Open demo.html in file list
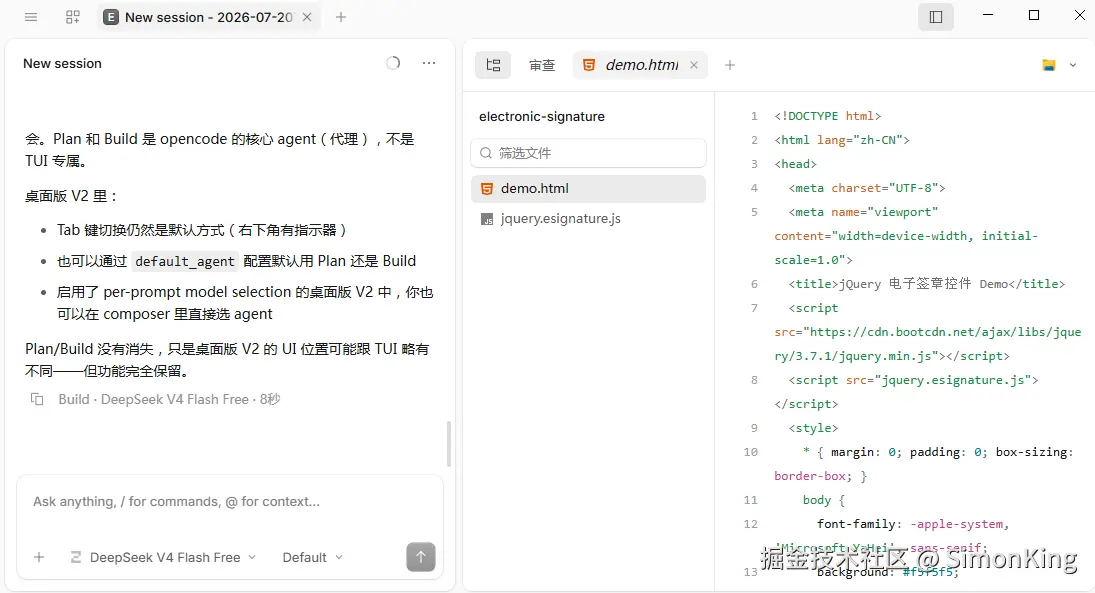Viewport: 1095px width, 593px height. coord(589,189)
